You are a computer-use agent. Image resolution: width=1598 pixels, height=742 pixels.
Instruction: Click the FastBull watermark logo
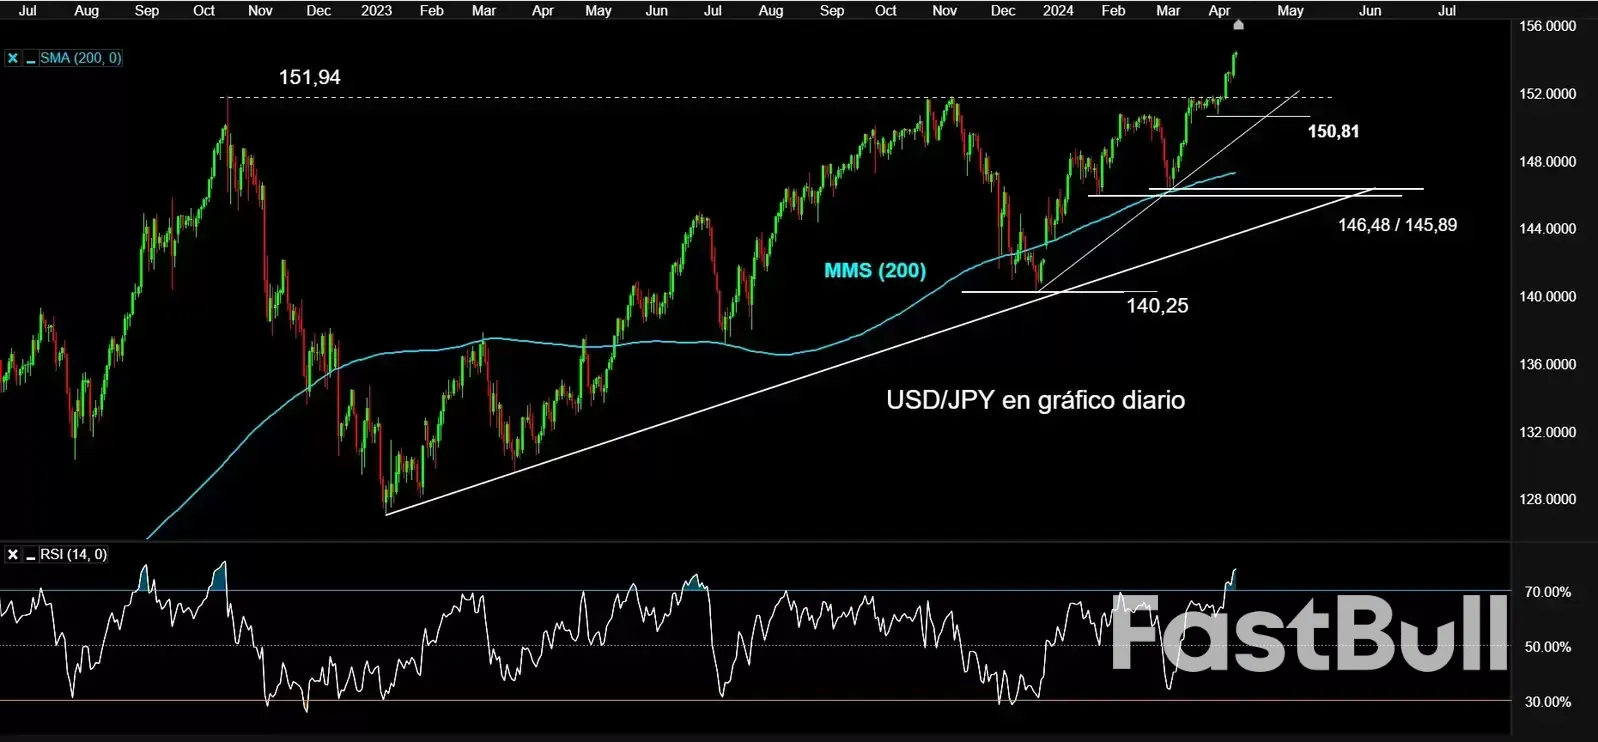pos(1308,634)
